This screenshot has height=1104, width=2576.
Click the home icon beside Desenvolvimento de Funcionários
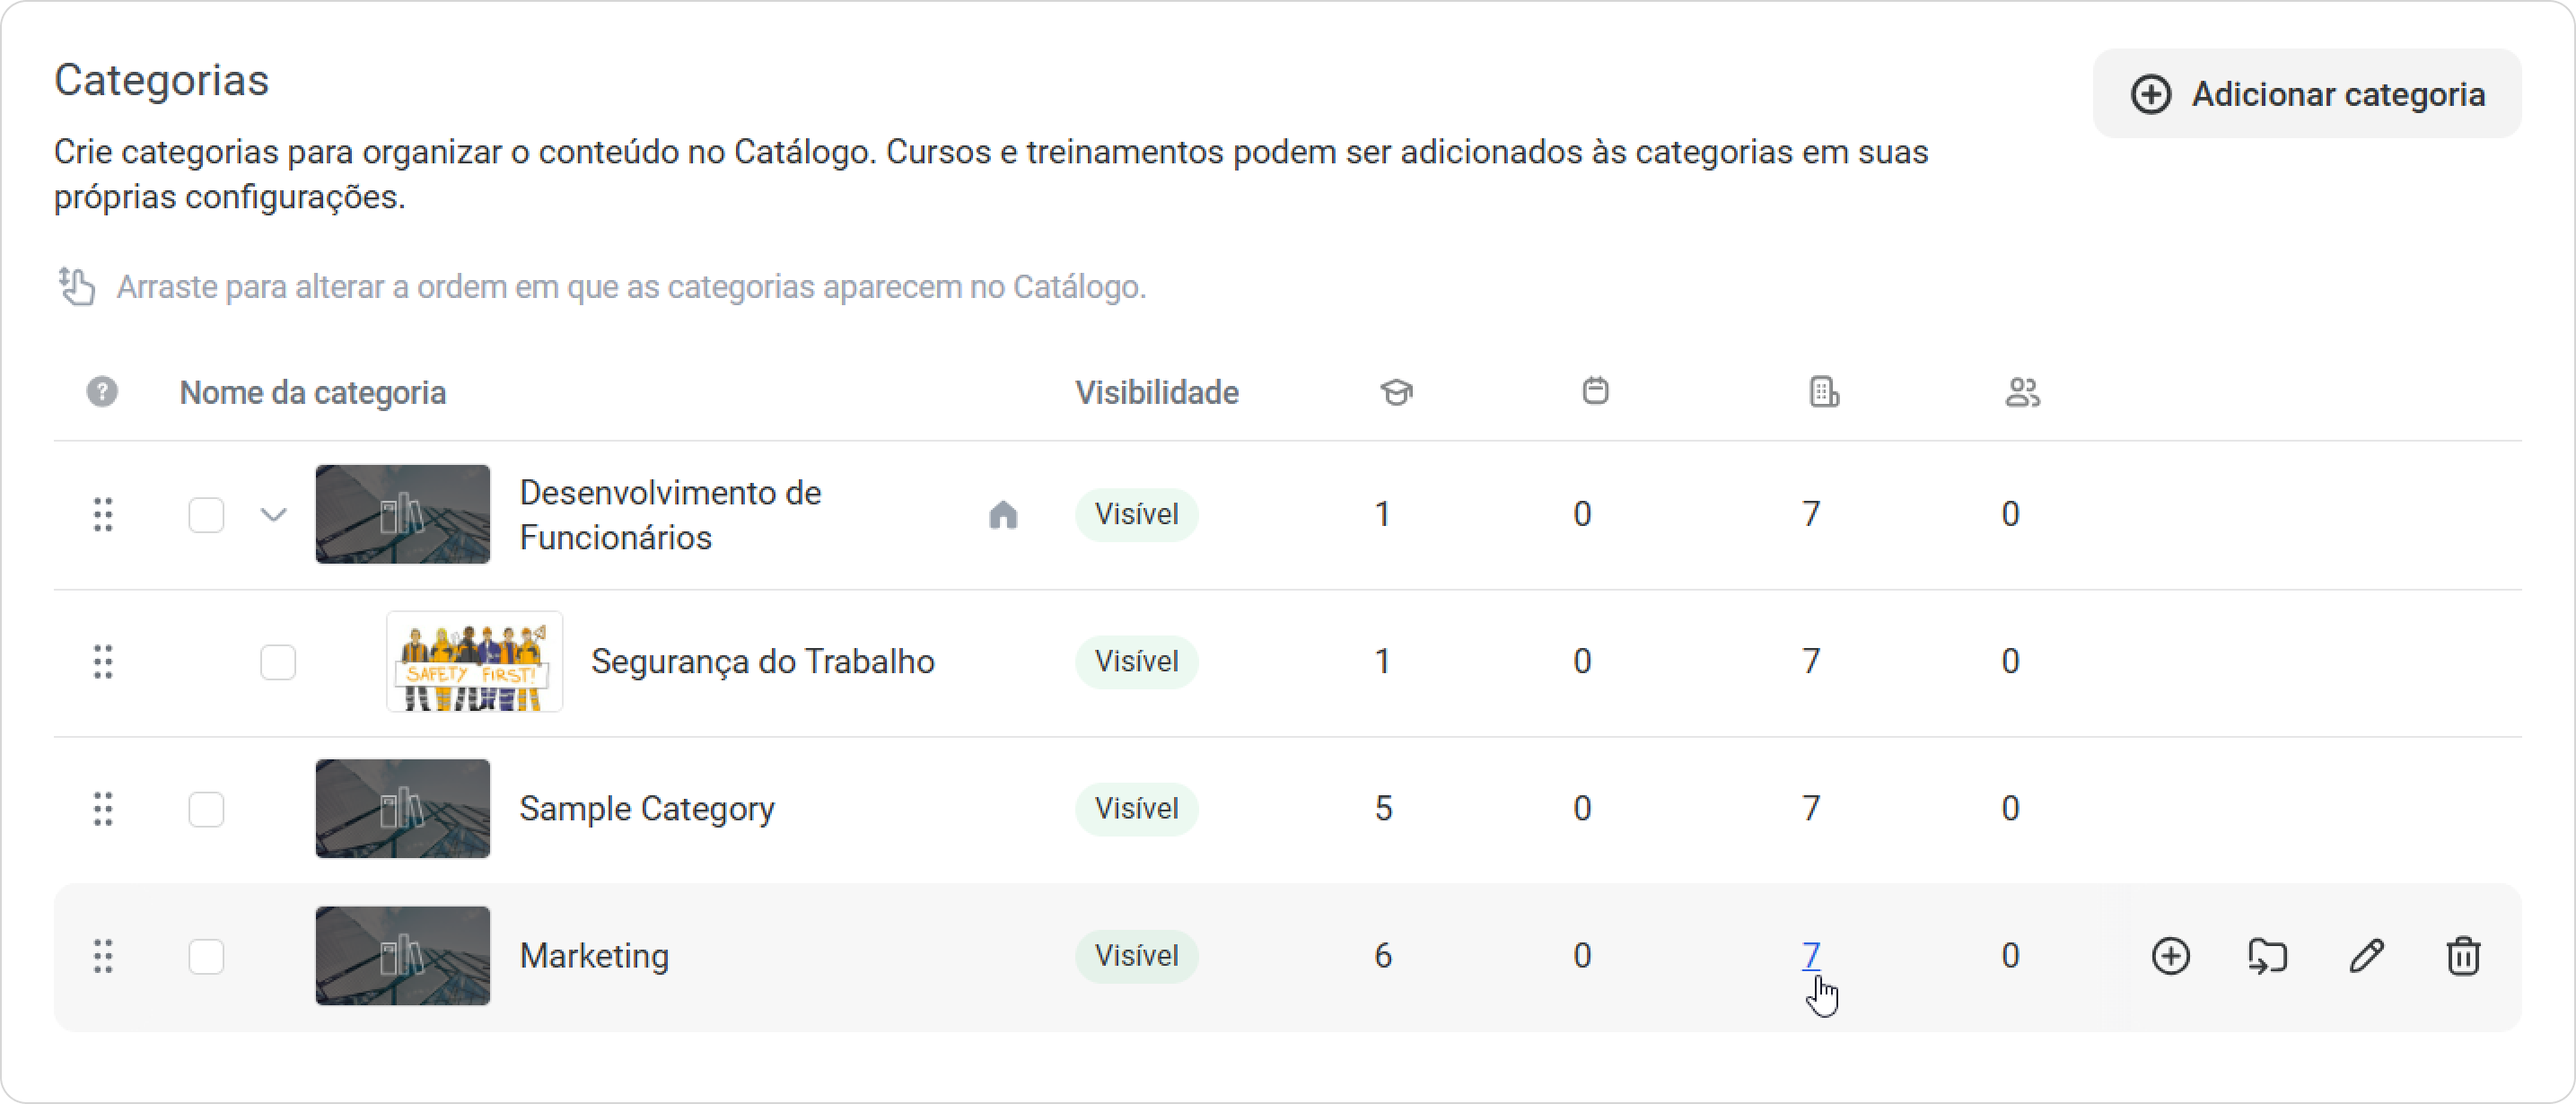pos(1003,515)
